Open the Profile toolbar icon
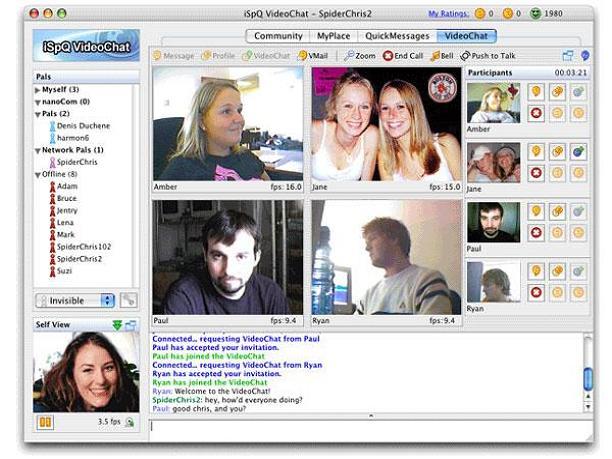The image size is (612, 459). click(218, 56)
